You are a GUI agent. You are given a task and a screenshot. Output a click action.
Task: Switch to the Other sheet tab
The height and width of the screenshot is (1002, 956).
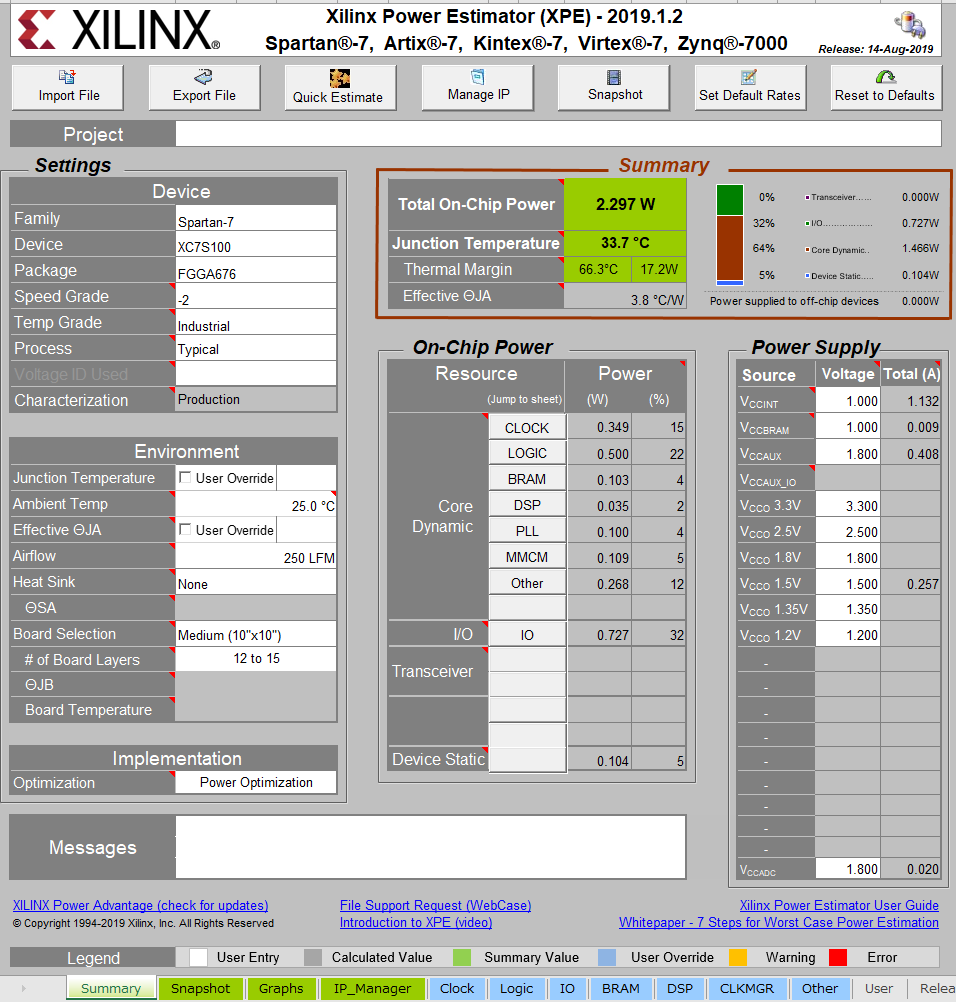tap(820, 989)
